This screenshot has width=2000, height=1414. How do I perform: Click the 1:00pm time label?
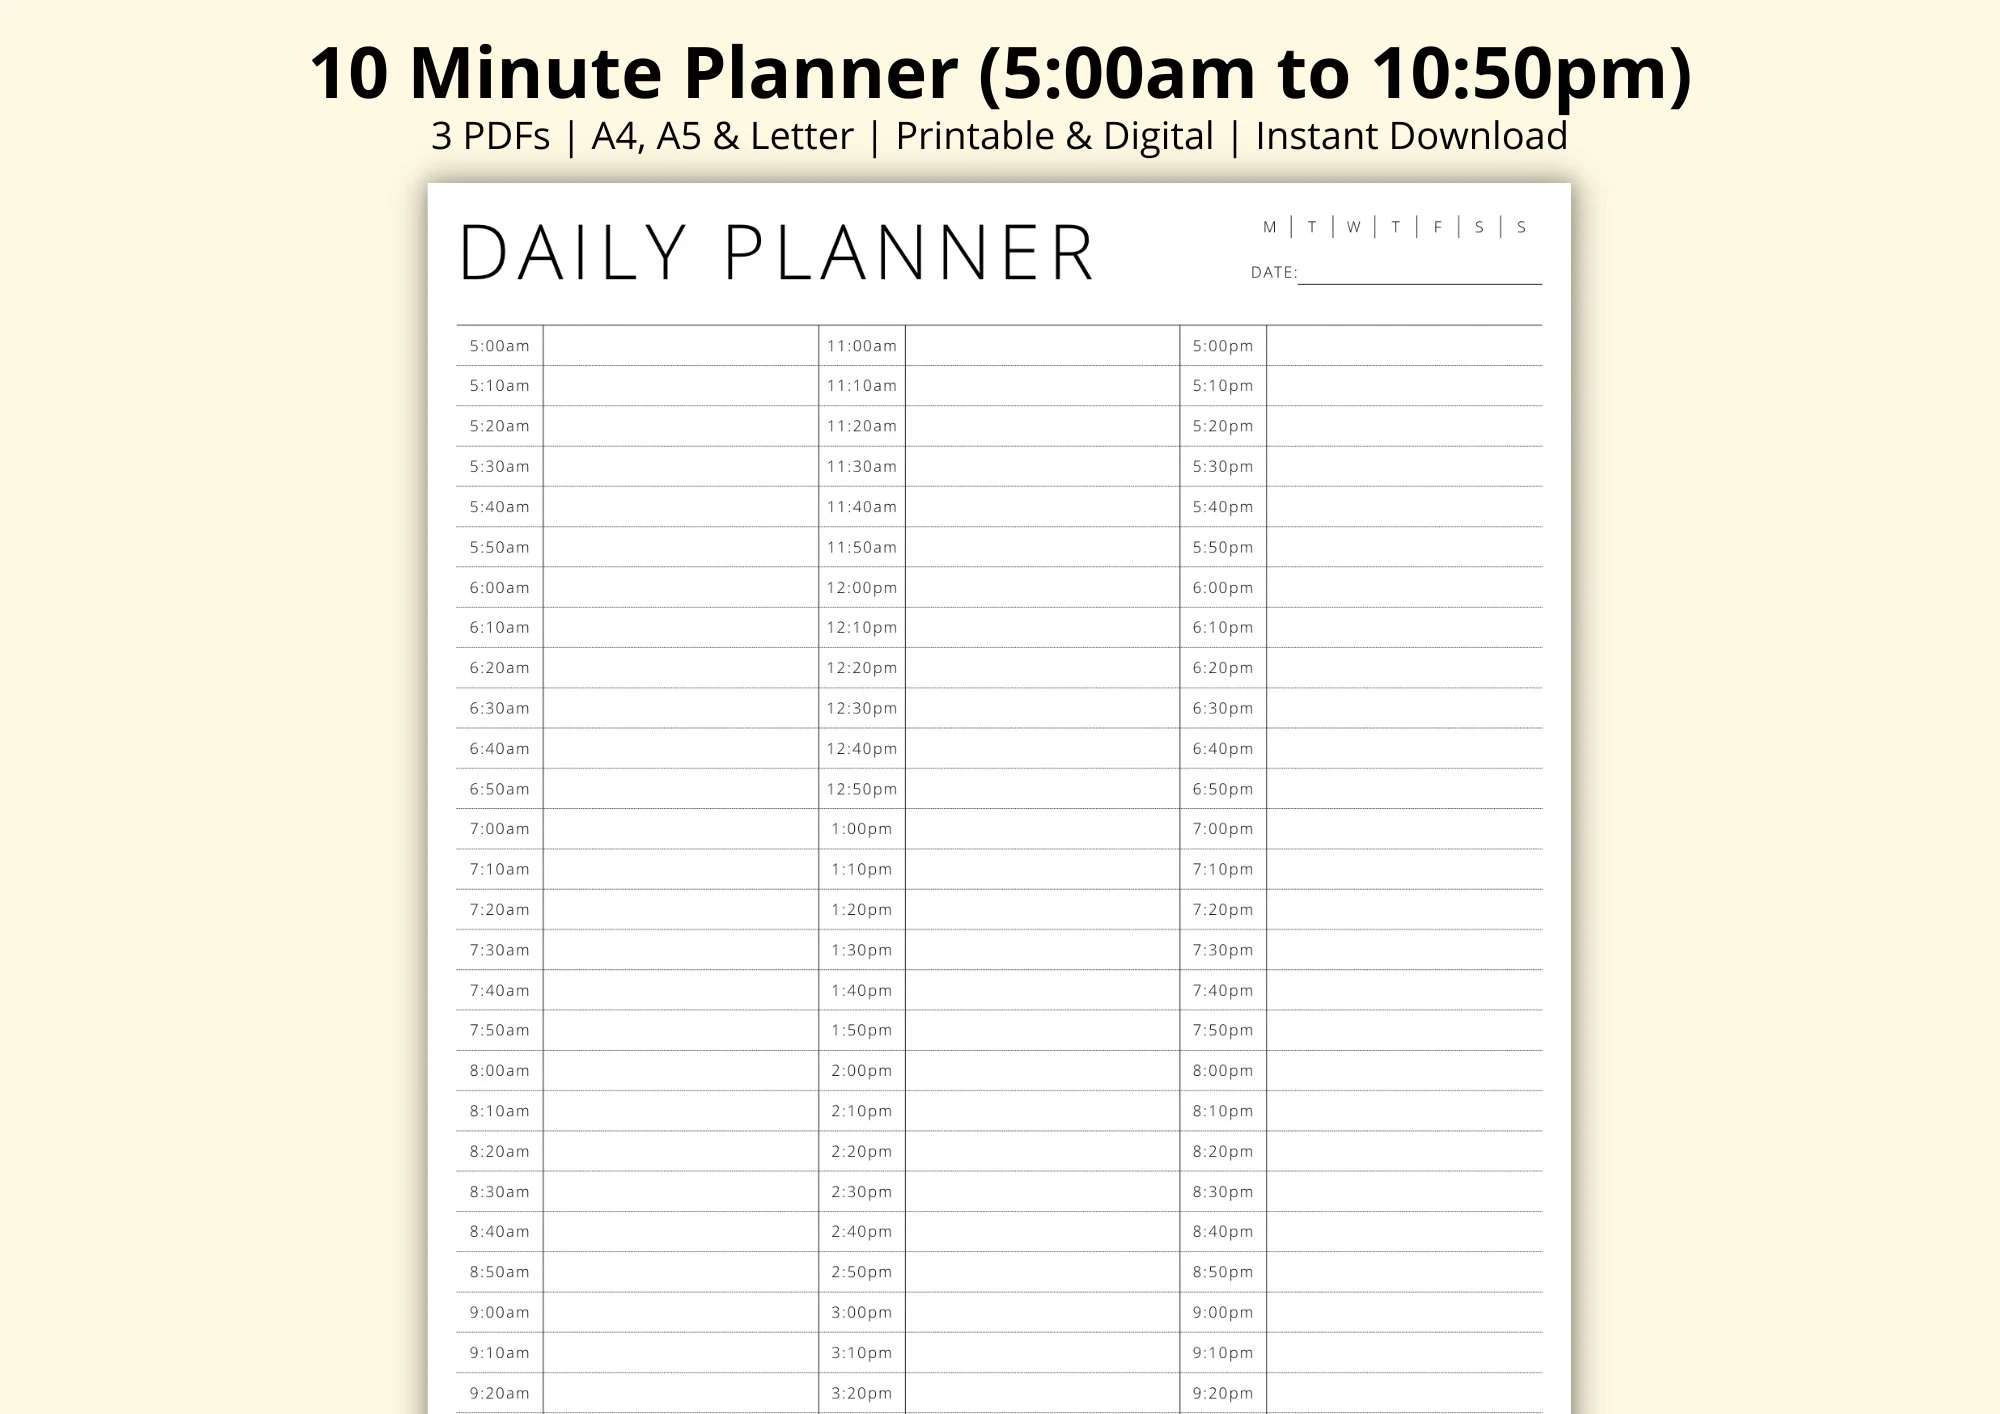coord(861,829)
